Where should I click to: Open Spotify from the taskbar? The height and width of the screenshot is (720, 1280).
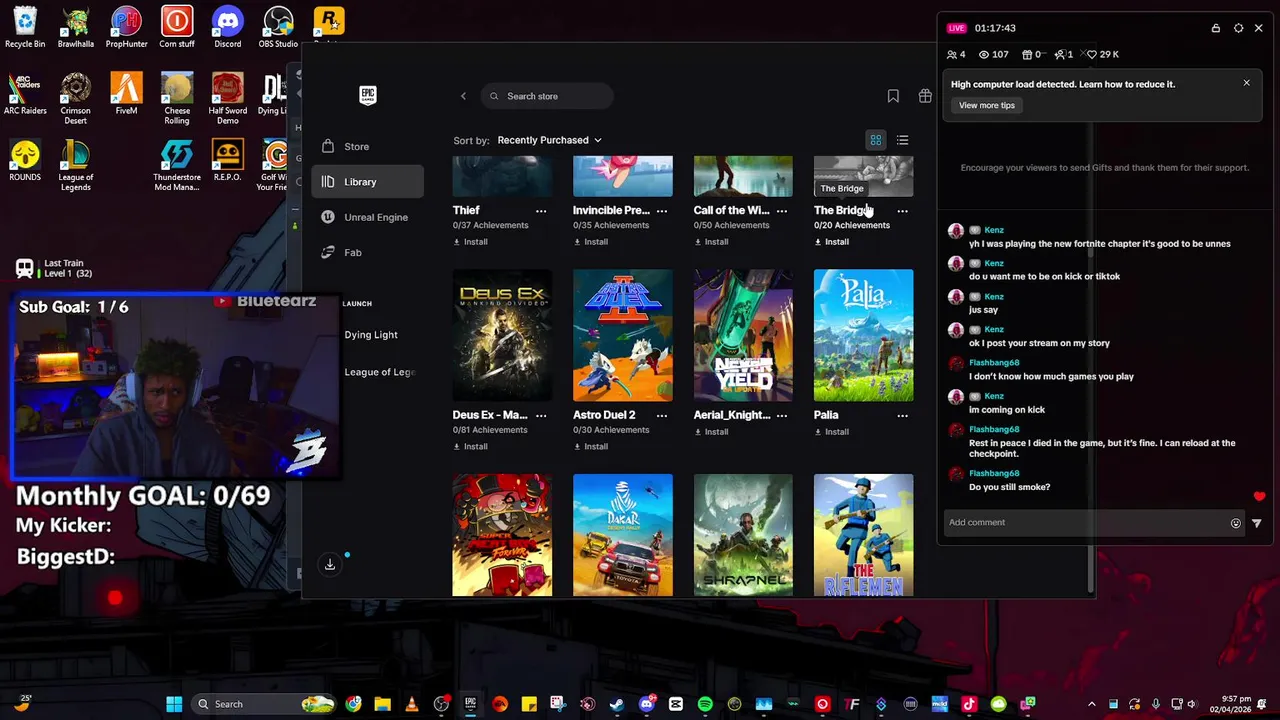pos(705,704)
